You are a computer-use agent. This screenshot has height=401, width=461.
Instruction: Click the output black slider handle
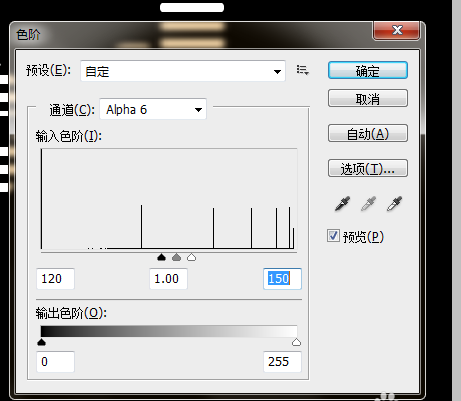point(41,342)
